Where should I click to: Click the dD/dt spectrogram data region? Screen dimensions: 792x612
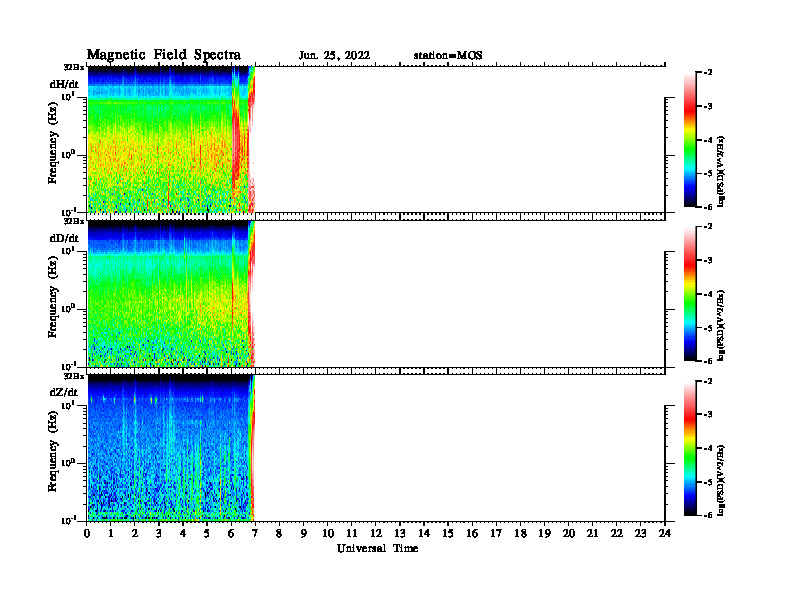171,294
